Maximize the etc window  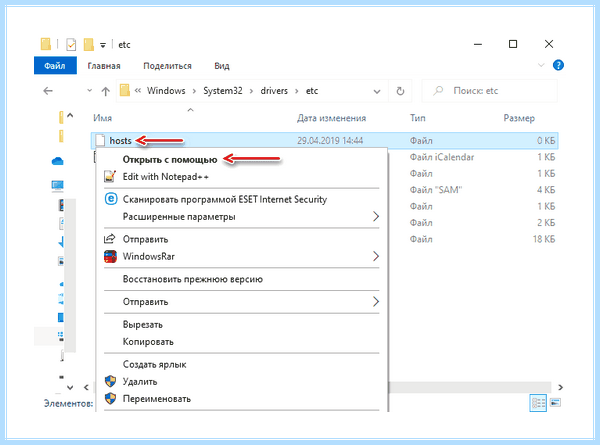coord(513,44)
